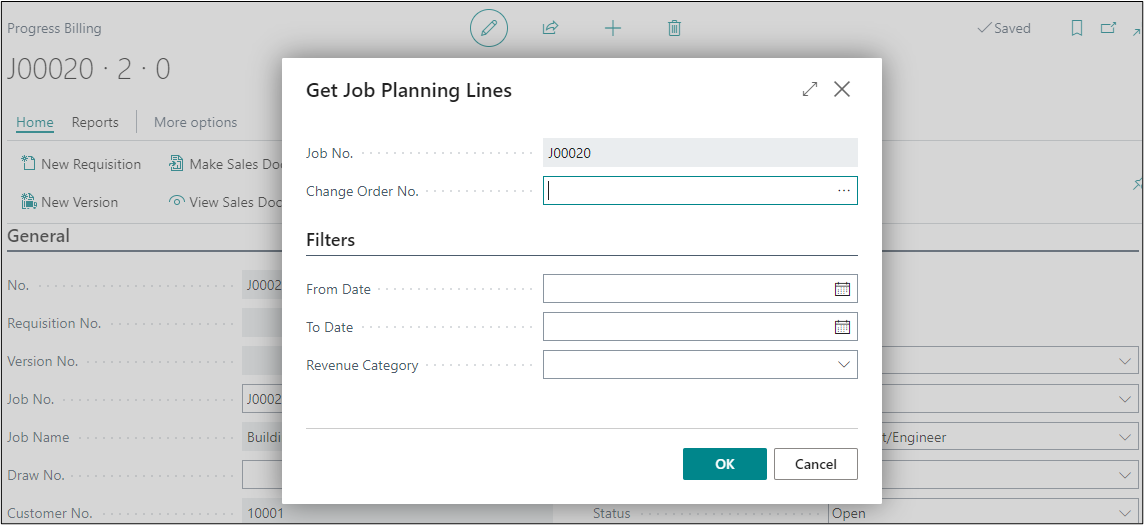Image resolution: width=1144 pixels, height=525 pixels.
Task: Open Change Order No. lookup ellipsis
Action: tap(844, 191)
